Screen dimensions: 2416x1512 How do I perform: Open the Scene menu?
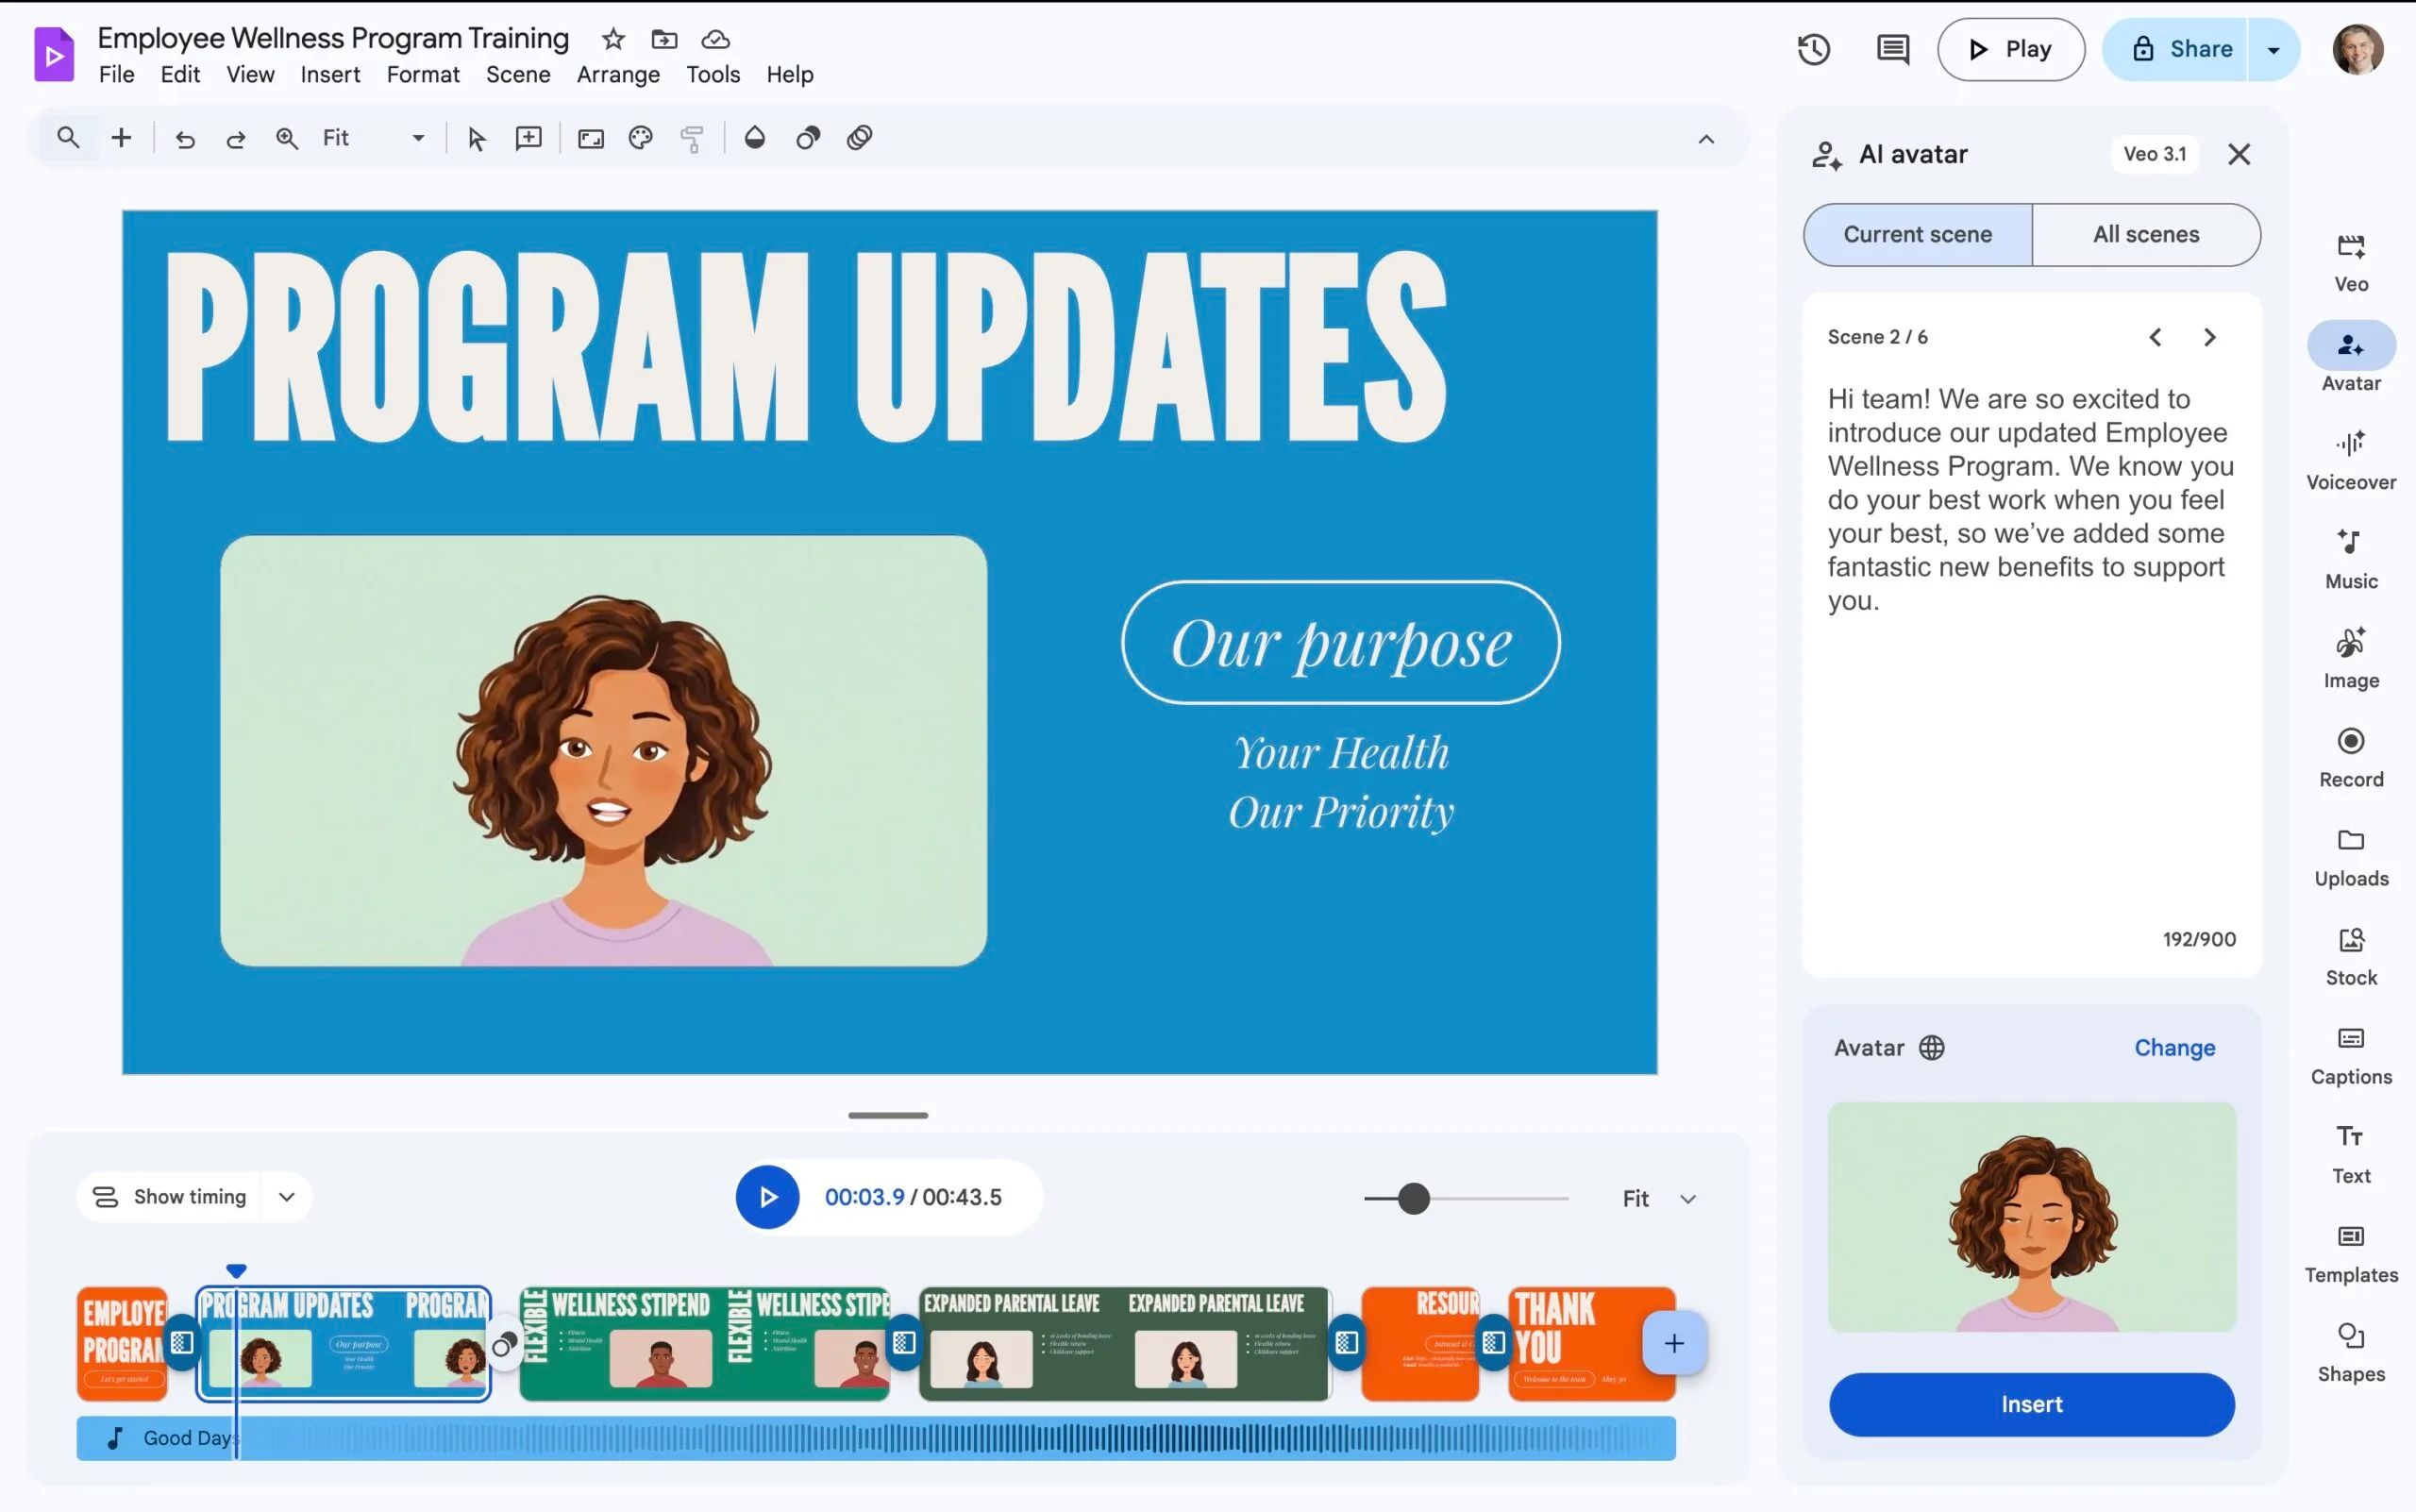tap(517, 74)
